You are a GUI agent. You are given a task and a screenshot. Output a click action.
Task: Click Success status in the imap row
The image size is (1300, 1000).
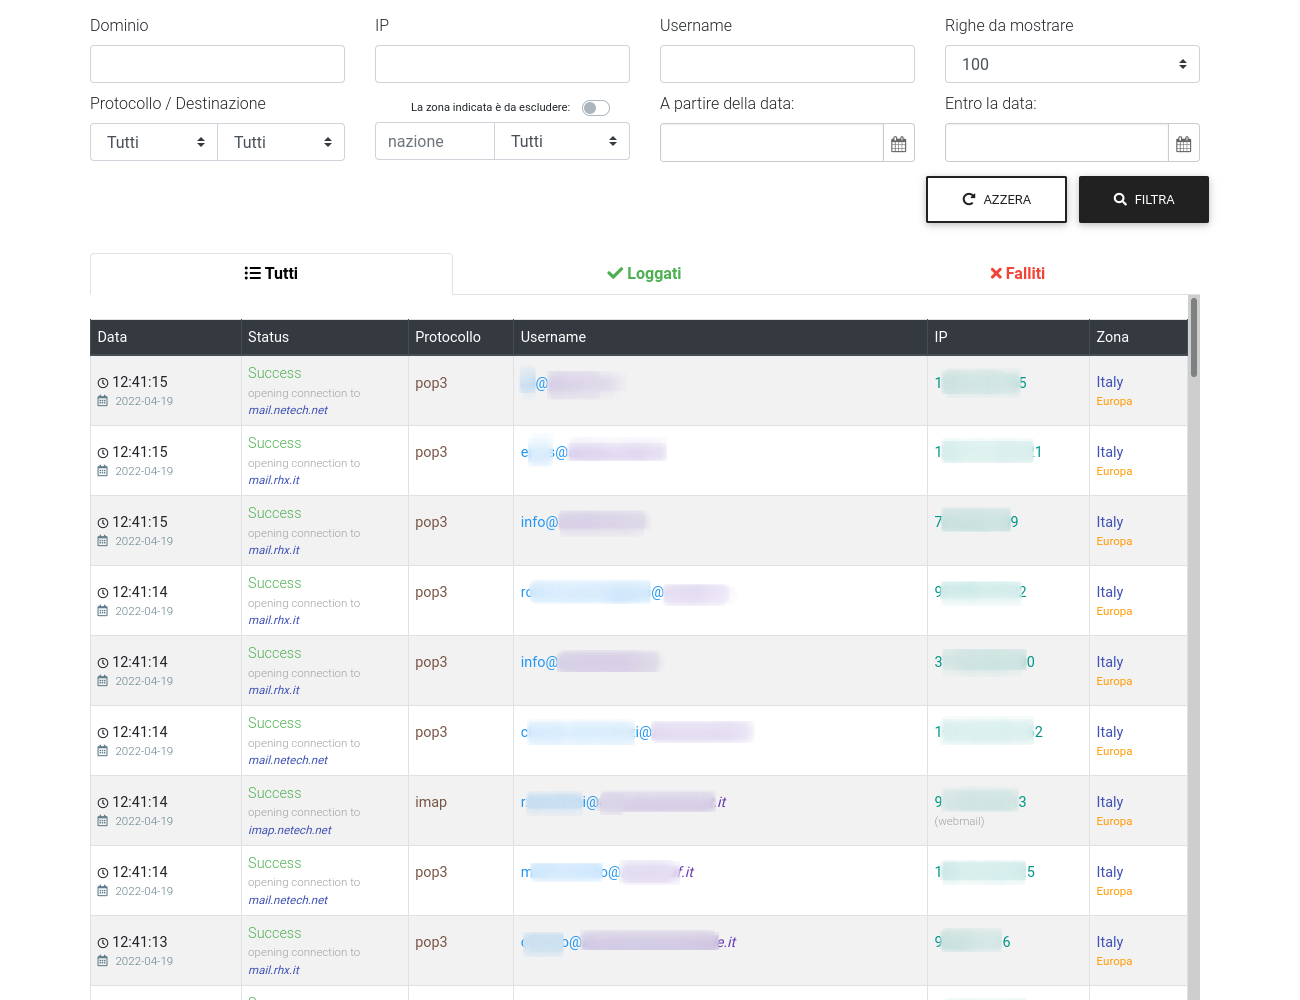point(274,793)
